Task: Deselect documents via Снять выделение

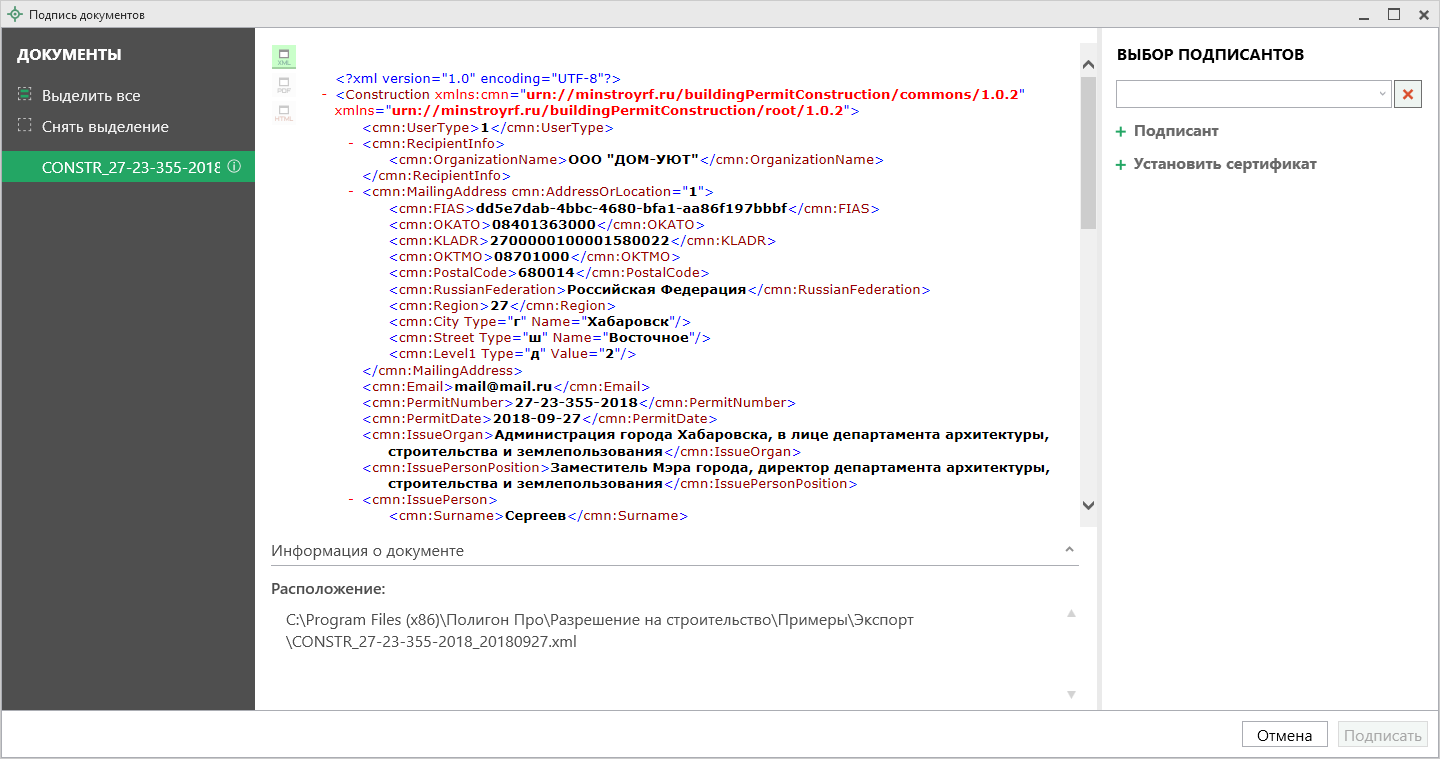Action: click(104, 127)
